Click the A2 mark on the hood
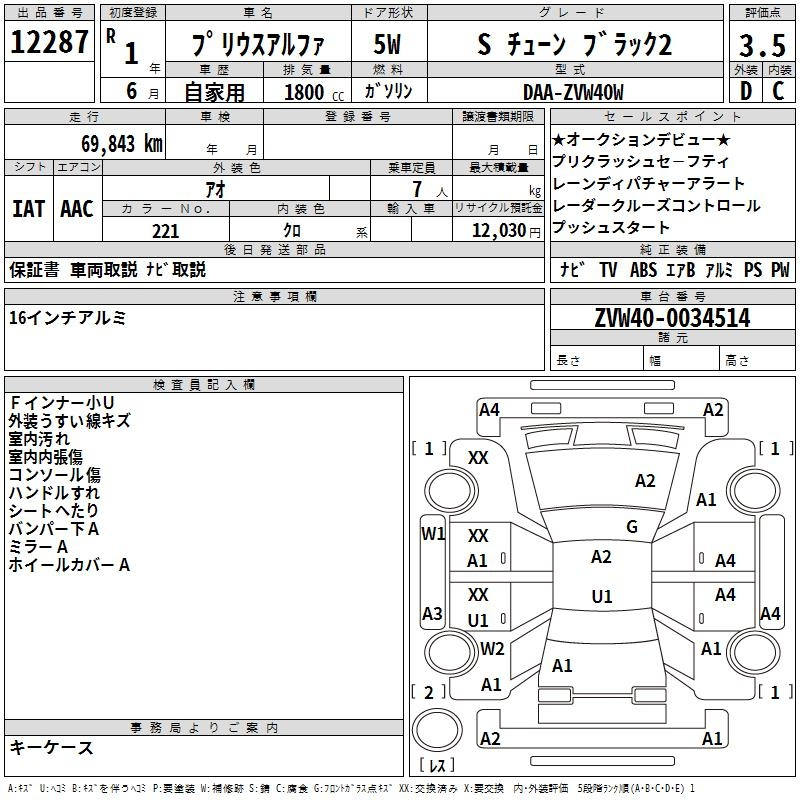The width and height of the screenshot is (800, 800). tap(645, 481)
